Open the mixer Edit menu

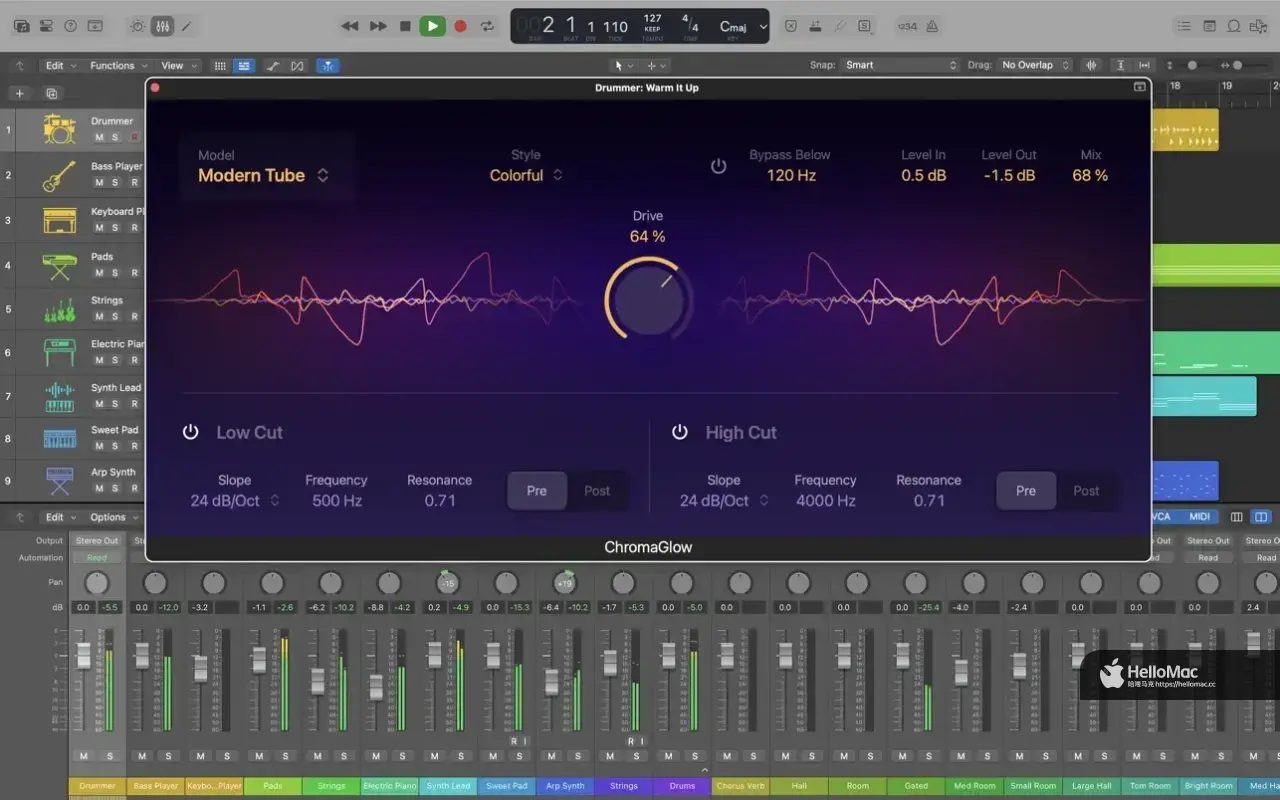pos(59,517)
